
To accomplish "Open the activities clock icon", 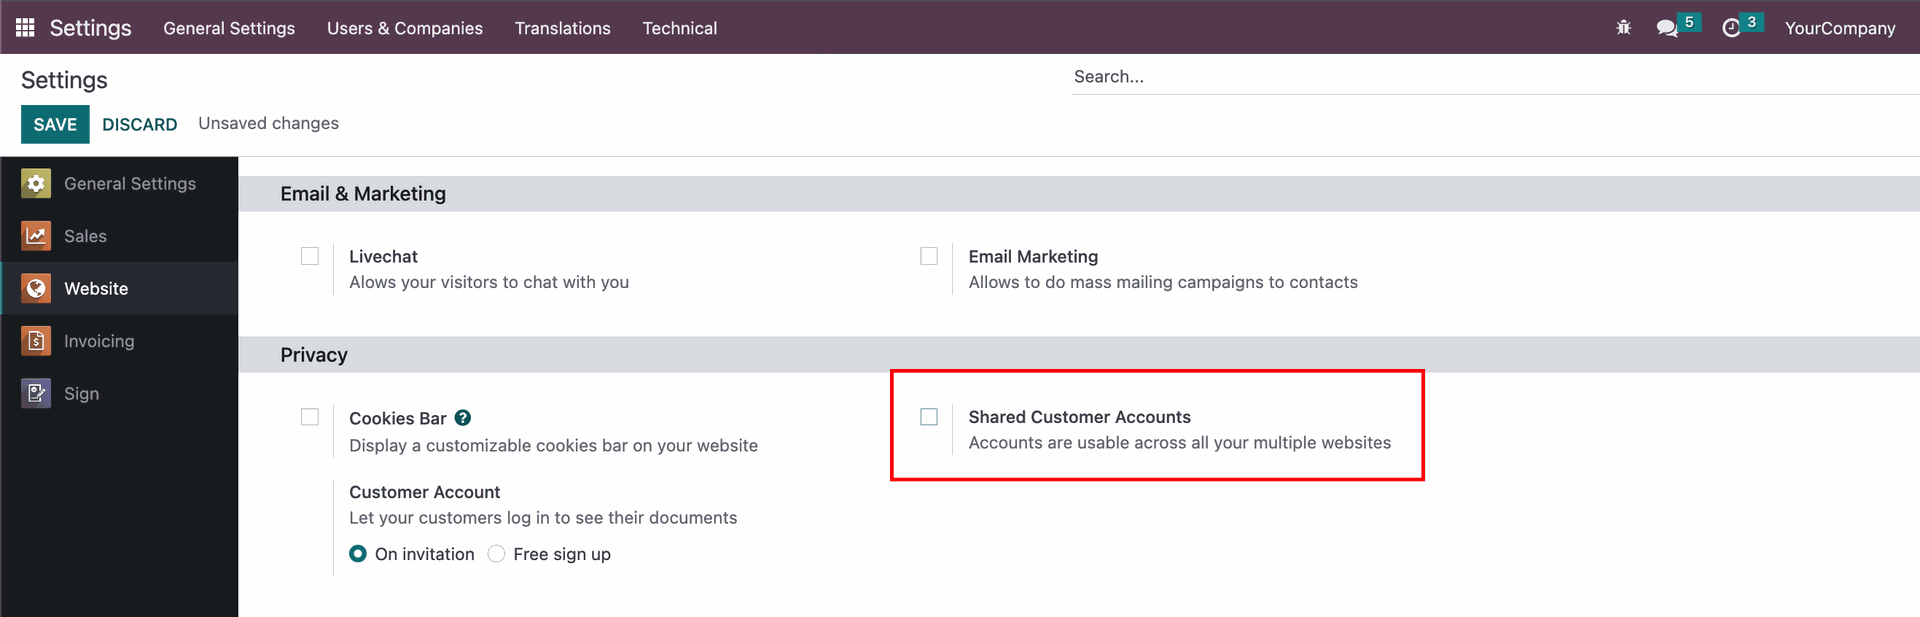I will 1731,28.
